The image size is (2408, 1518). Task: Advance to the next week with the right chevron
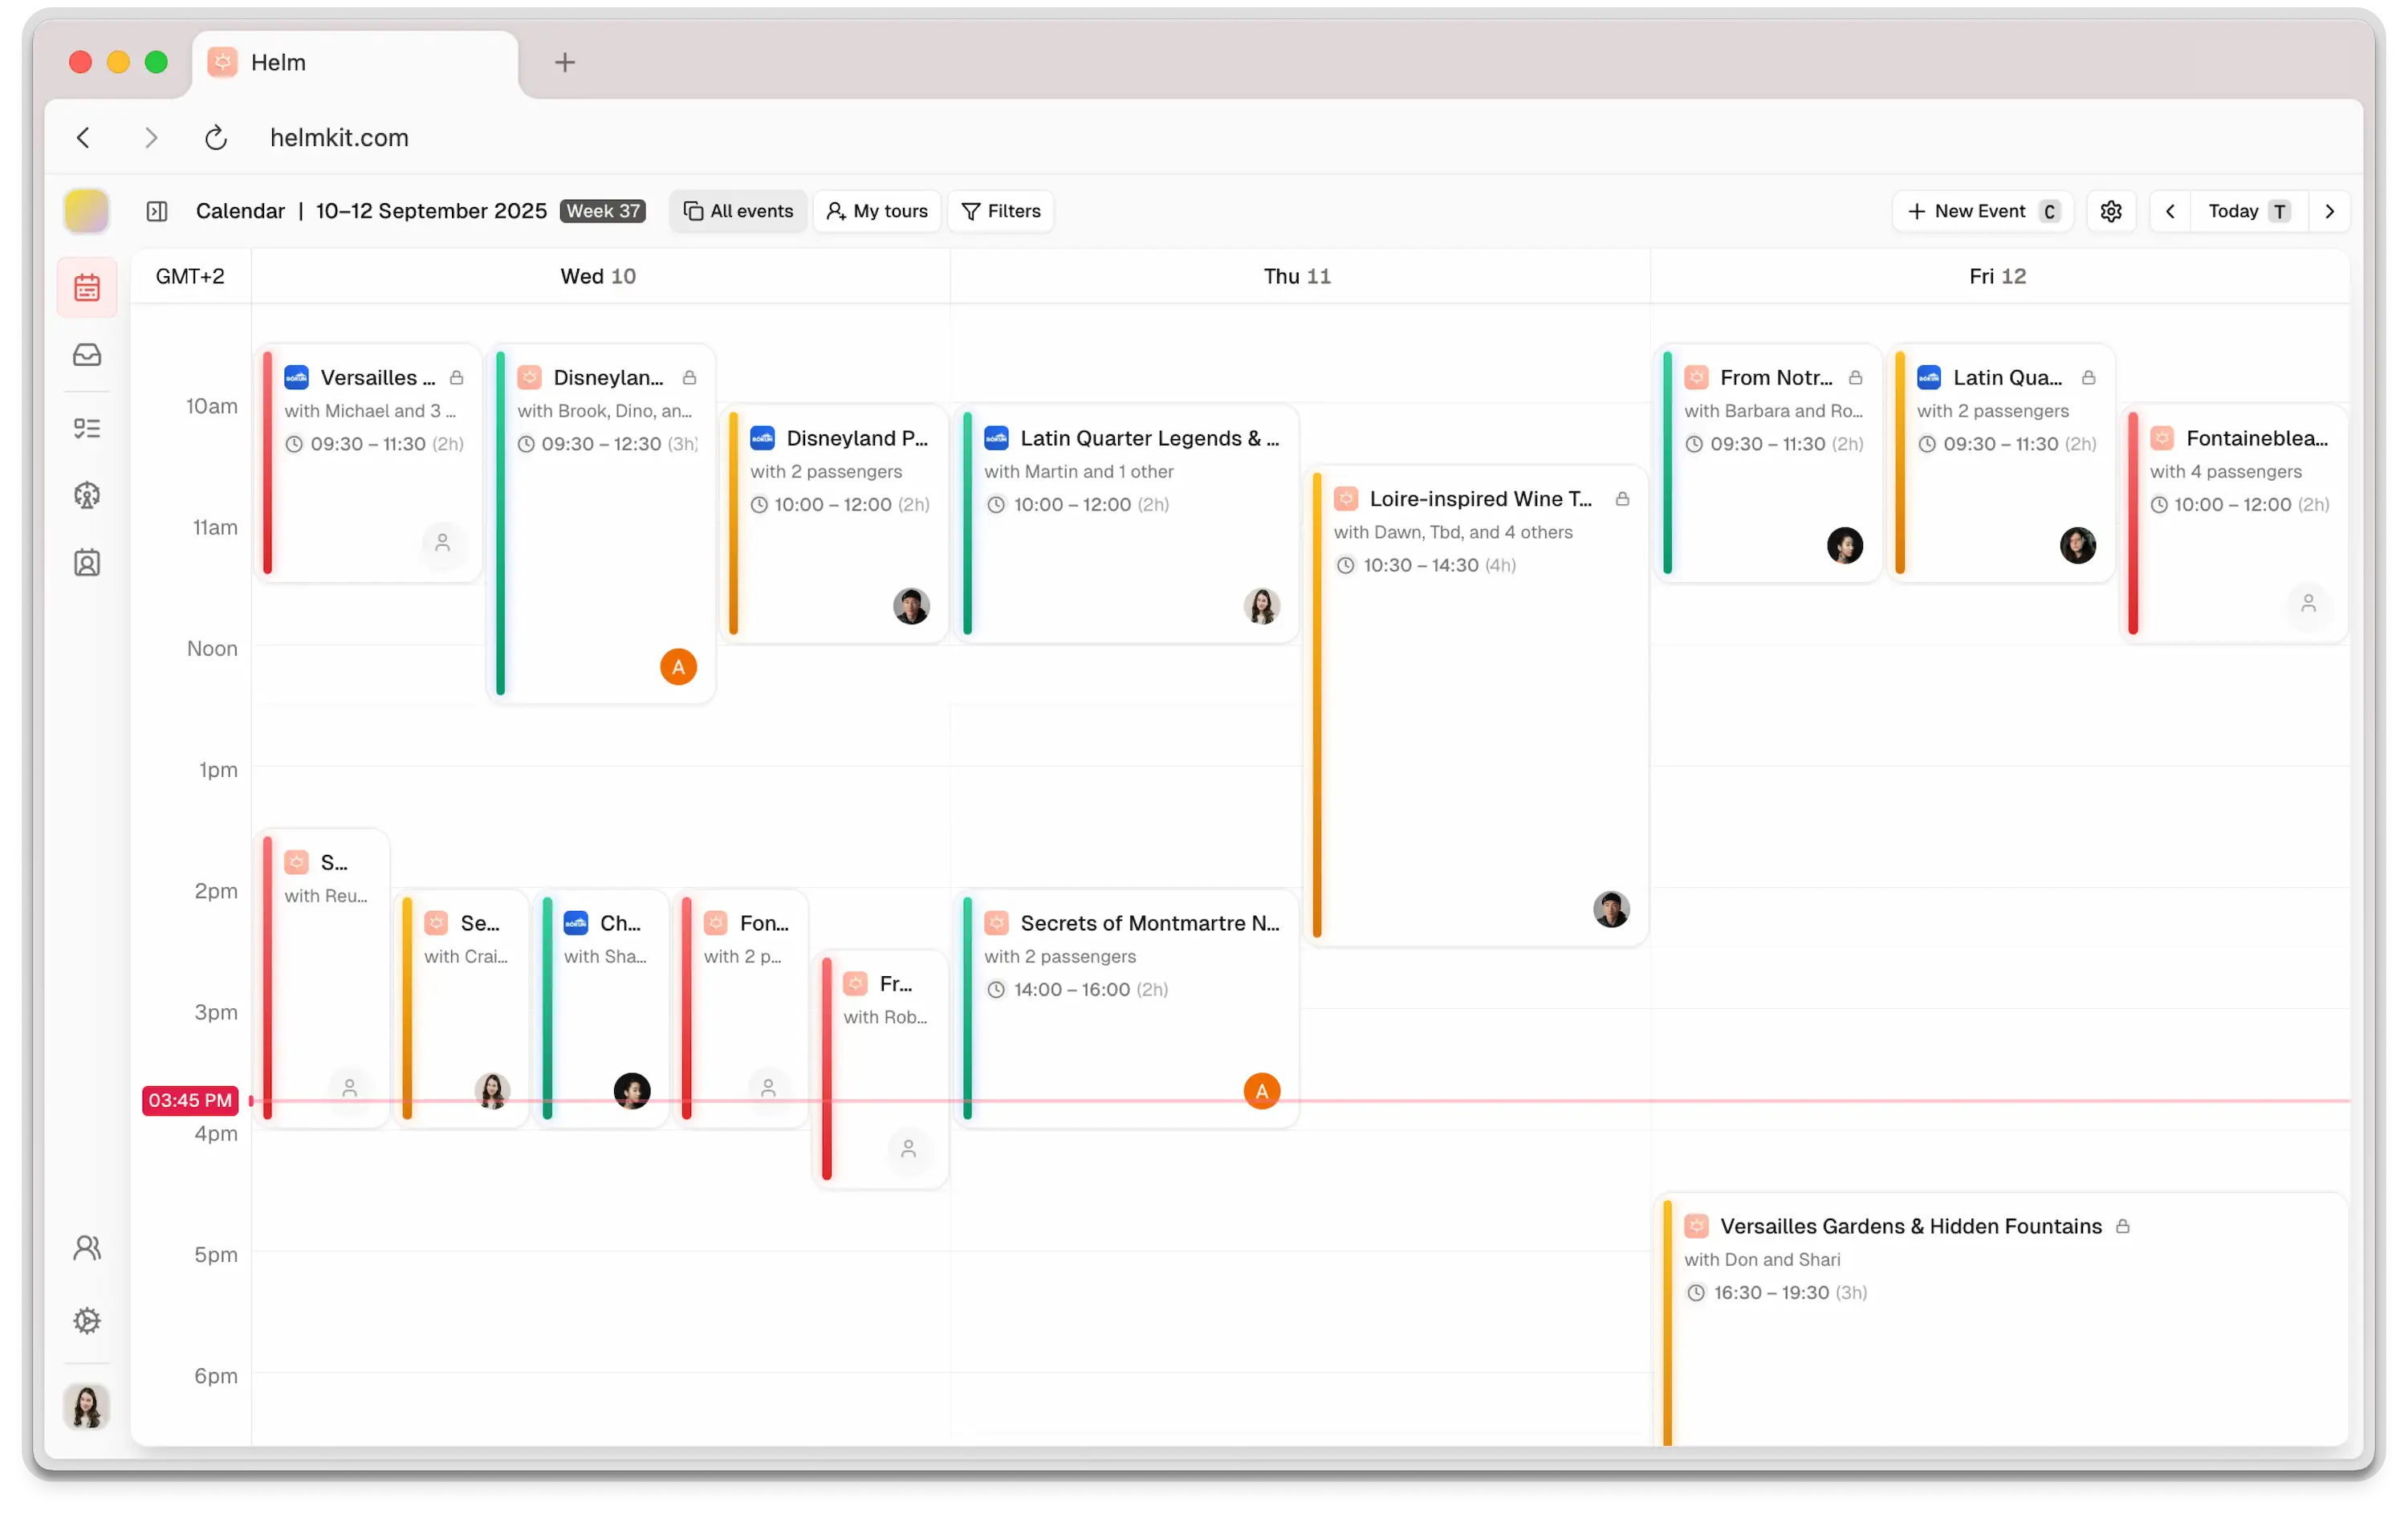pyautogui.click(x=2330, y=211)
